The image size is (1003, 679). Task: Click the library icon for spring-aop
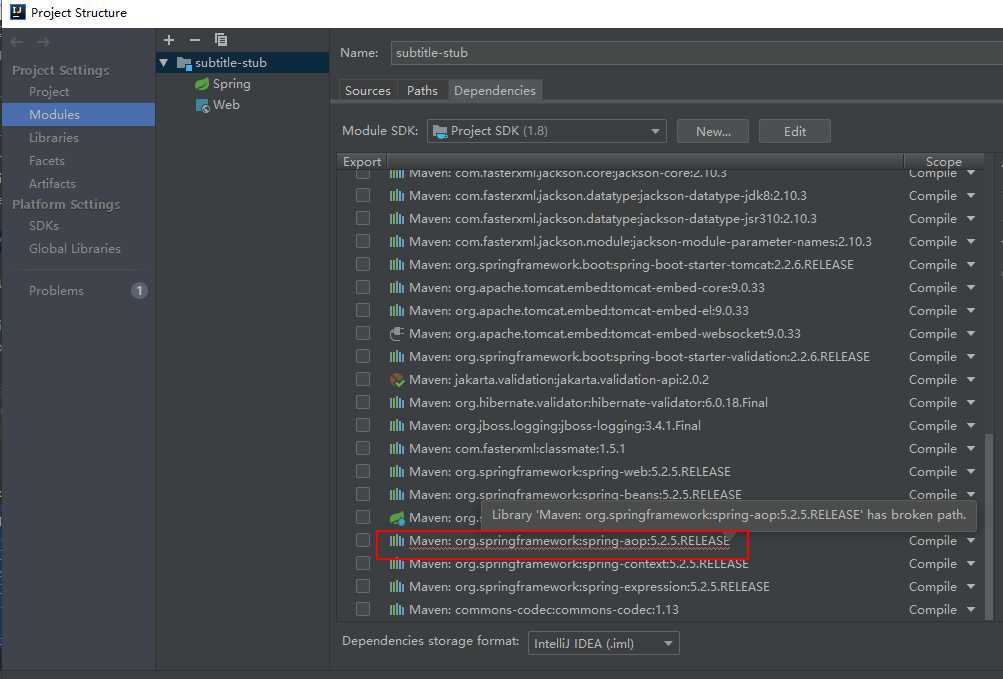397,541
